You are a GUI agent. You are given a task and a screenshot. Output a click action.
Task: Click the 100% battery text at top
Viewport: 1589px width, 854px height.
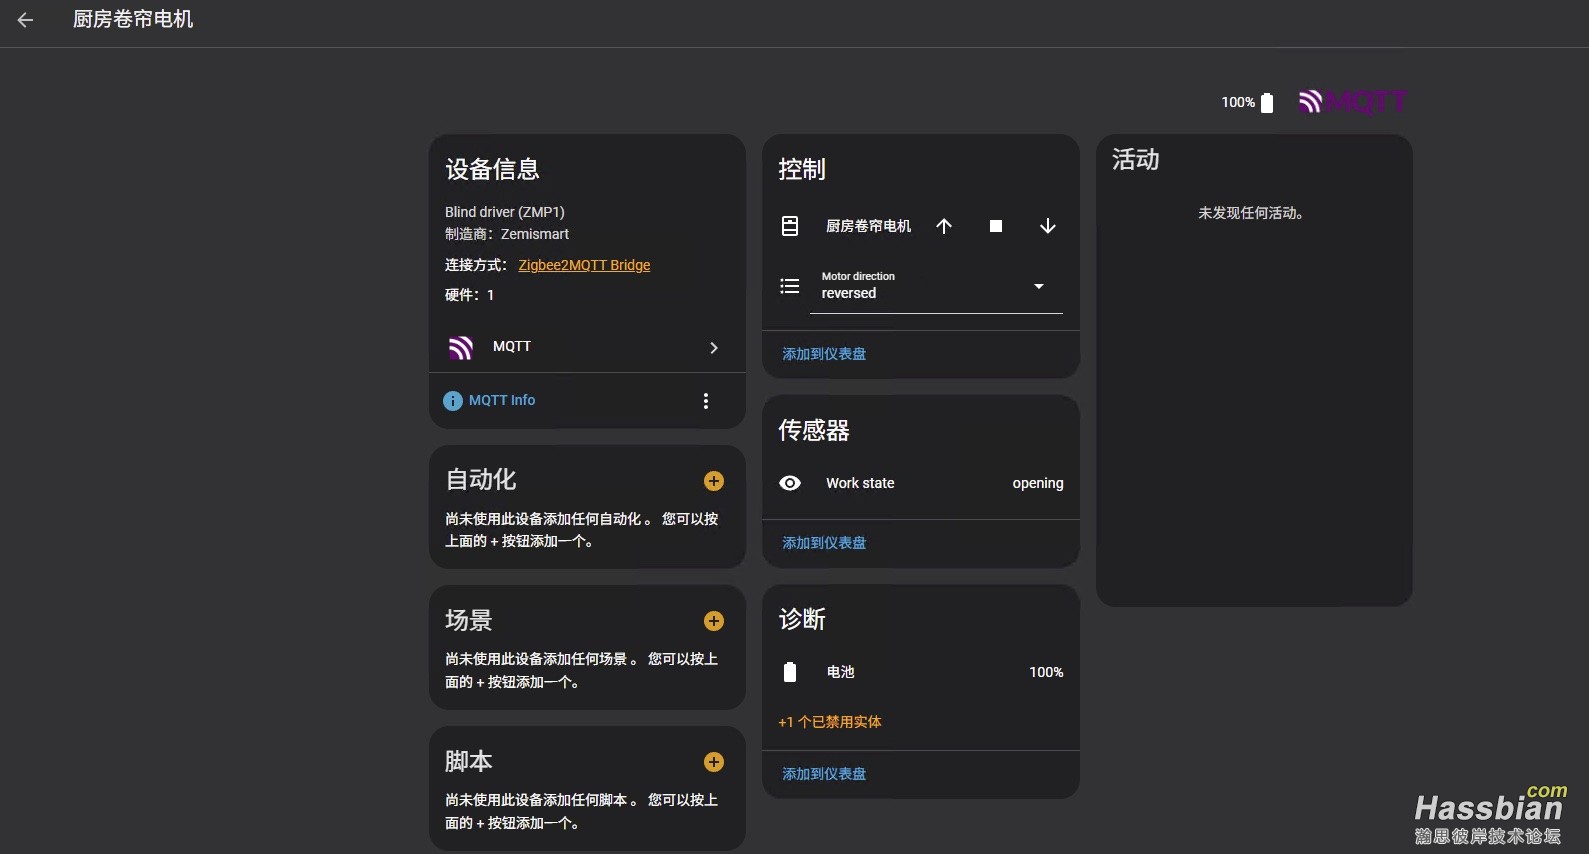(x=1238, y=102)
